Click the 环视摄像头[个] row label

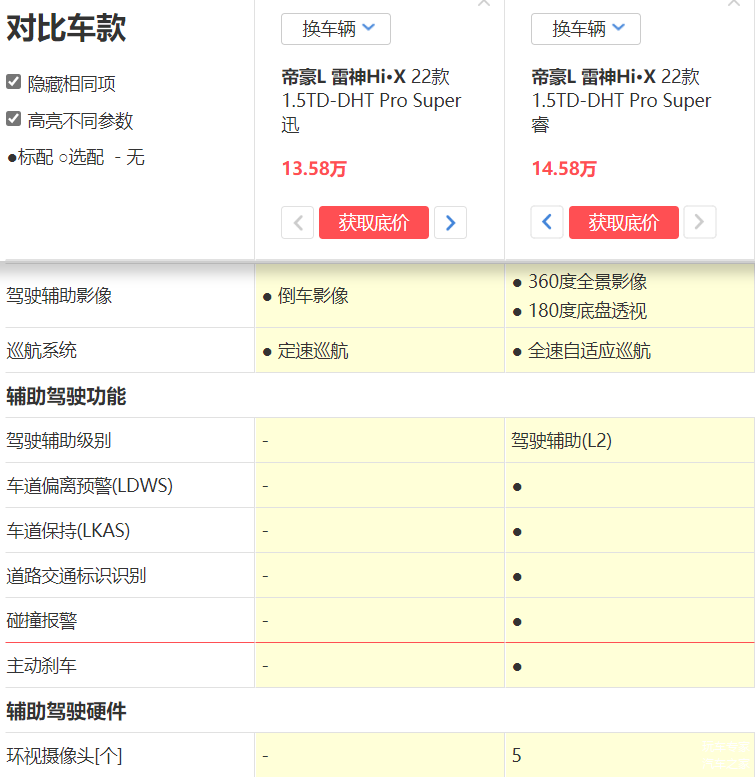click(64, 756)
